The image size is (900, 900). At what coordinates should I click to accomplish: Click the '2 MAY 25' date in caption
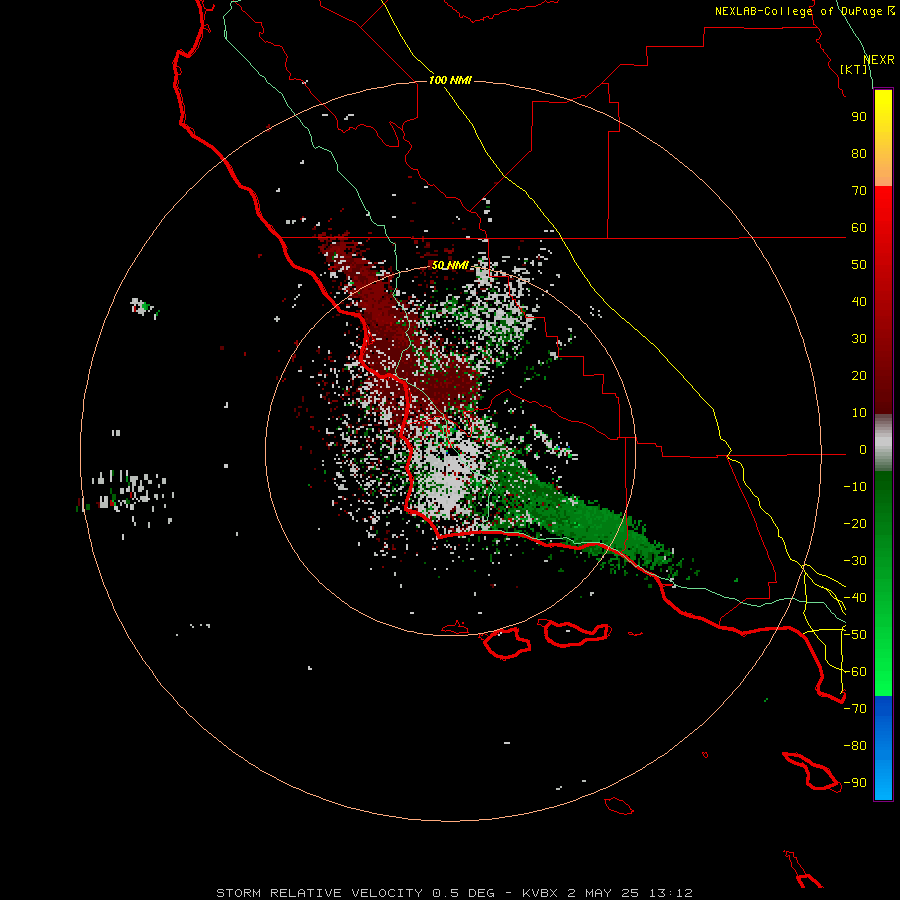pyautogui.click(x=604, y=893)
